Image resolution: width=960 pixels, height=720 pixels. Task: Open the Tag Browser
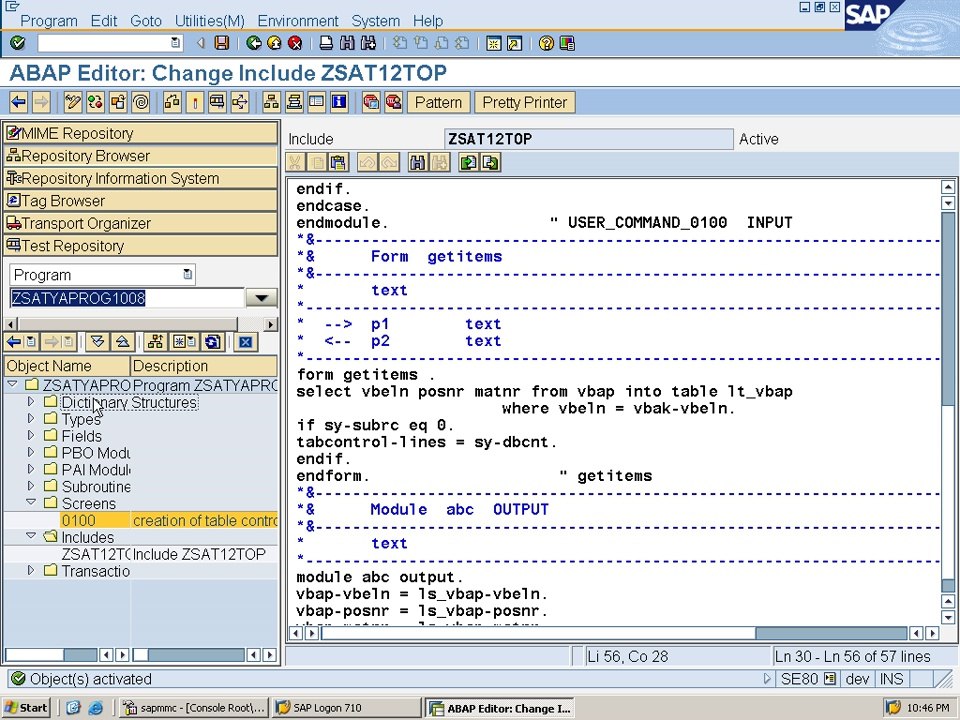pos(141,201)
